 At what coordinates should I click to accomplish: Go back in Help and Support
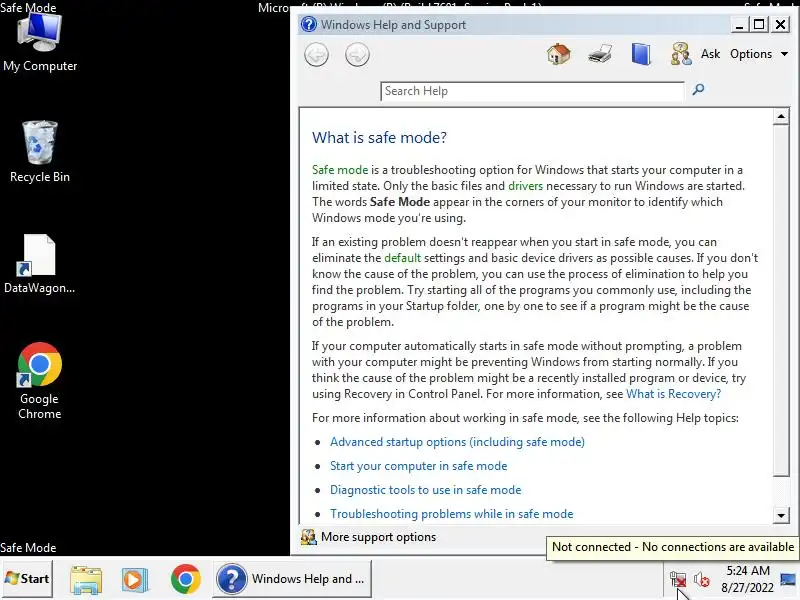(316, 55)
